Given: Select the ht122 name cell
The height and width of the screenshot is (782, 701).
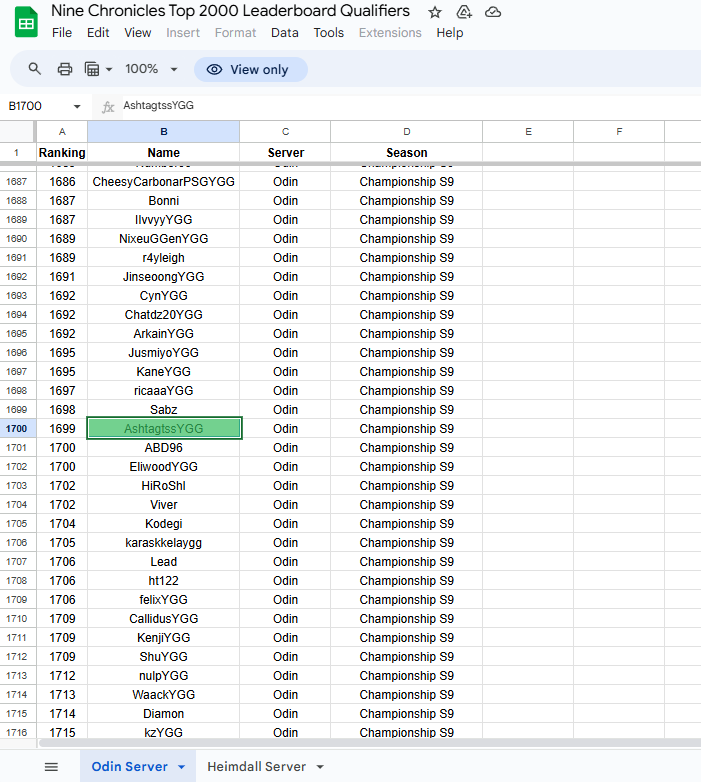Looking at the screenshot, I should [164, 581].
